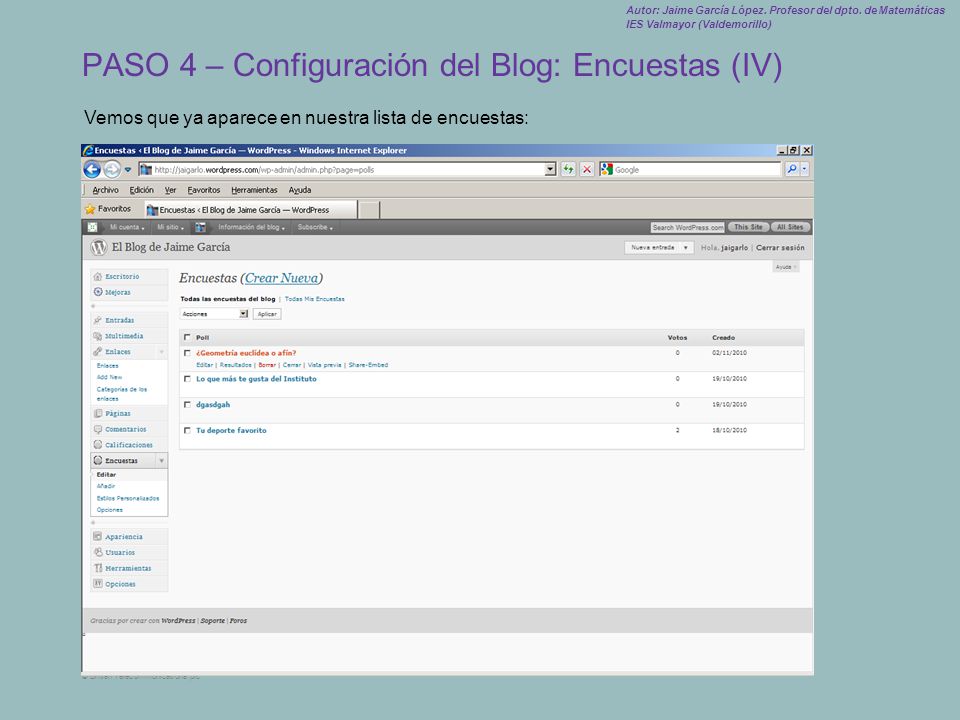Click the page icon in the address bar

click(146, 170)
